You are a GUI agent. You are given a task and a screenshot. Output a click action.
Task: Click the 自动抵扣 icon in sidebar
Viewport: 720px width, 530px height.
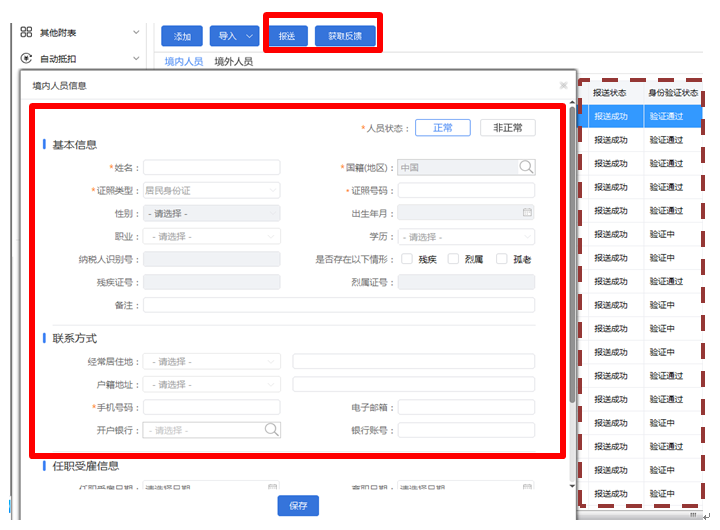(27, 59)
